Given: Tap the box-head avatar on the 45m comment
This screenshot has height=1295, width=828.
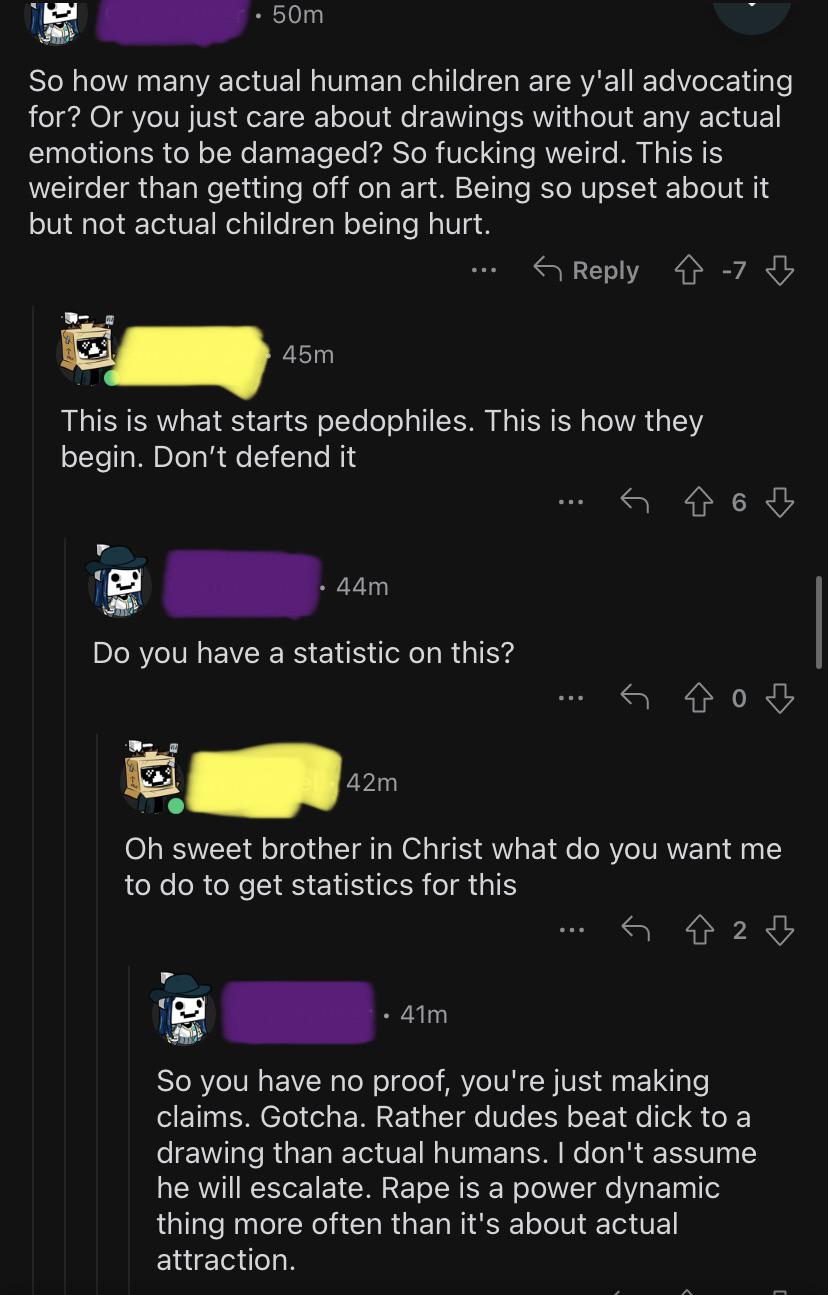Looking at the screenshot, I should (x=89, y=350).
